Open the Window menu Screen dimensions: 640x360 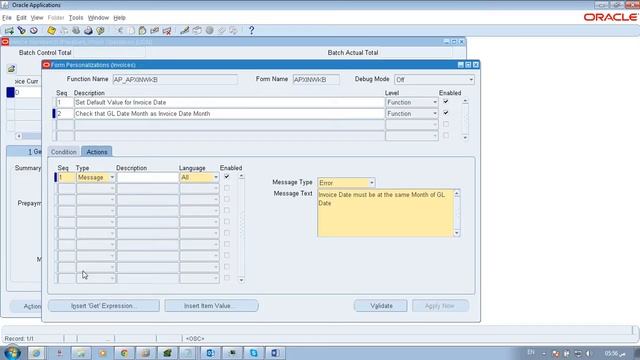[98, 18]
